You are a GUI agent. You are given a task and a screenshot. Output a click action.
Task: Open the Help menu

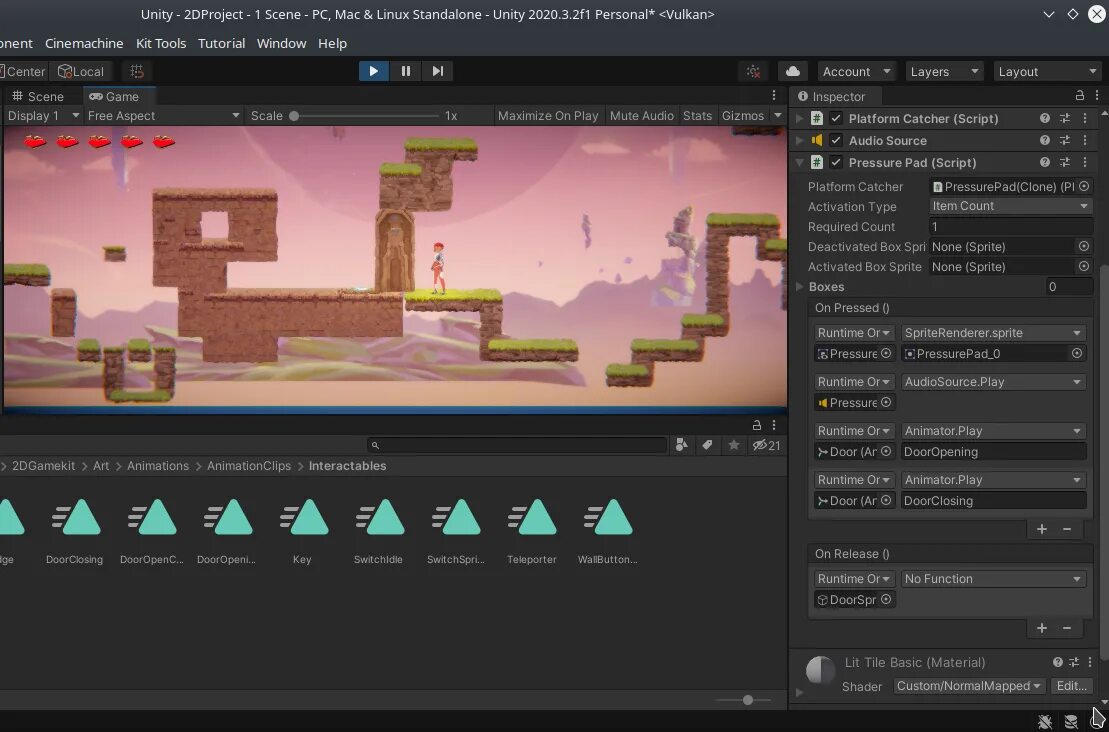point(332,43)
